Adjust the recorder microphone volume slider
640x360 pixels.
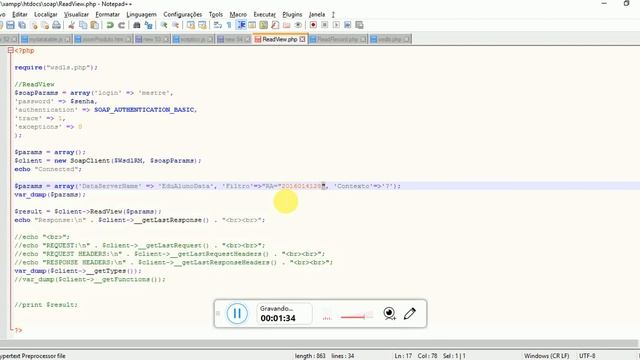click(357, 316)
